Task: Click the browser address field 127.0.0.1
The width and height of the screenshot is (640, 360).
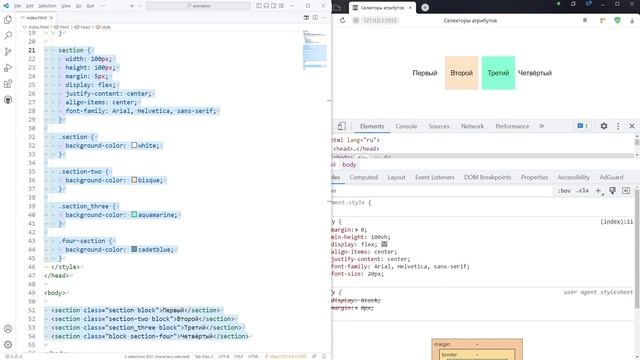Action: (x=380, y=20)
